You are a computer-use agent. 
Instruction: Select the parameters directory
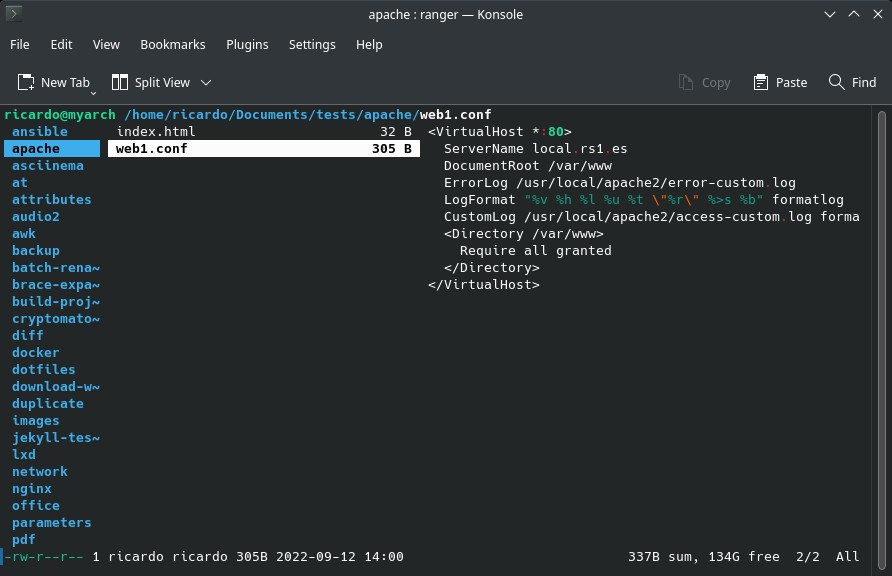click(52, 523)
